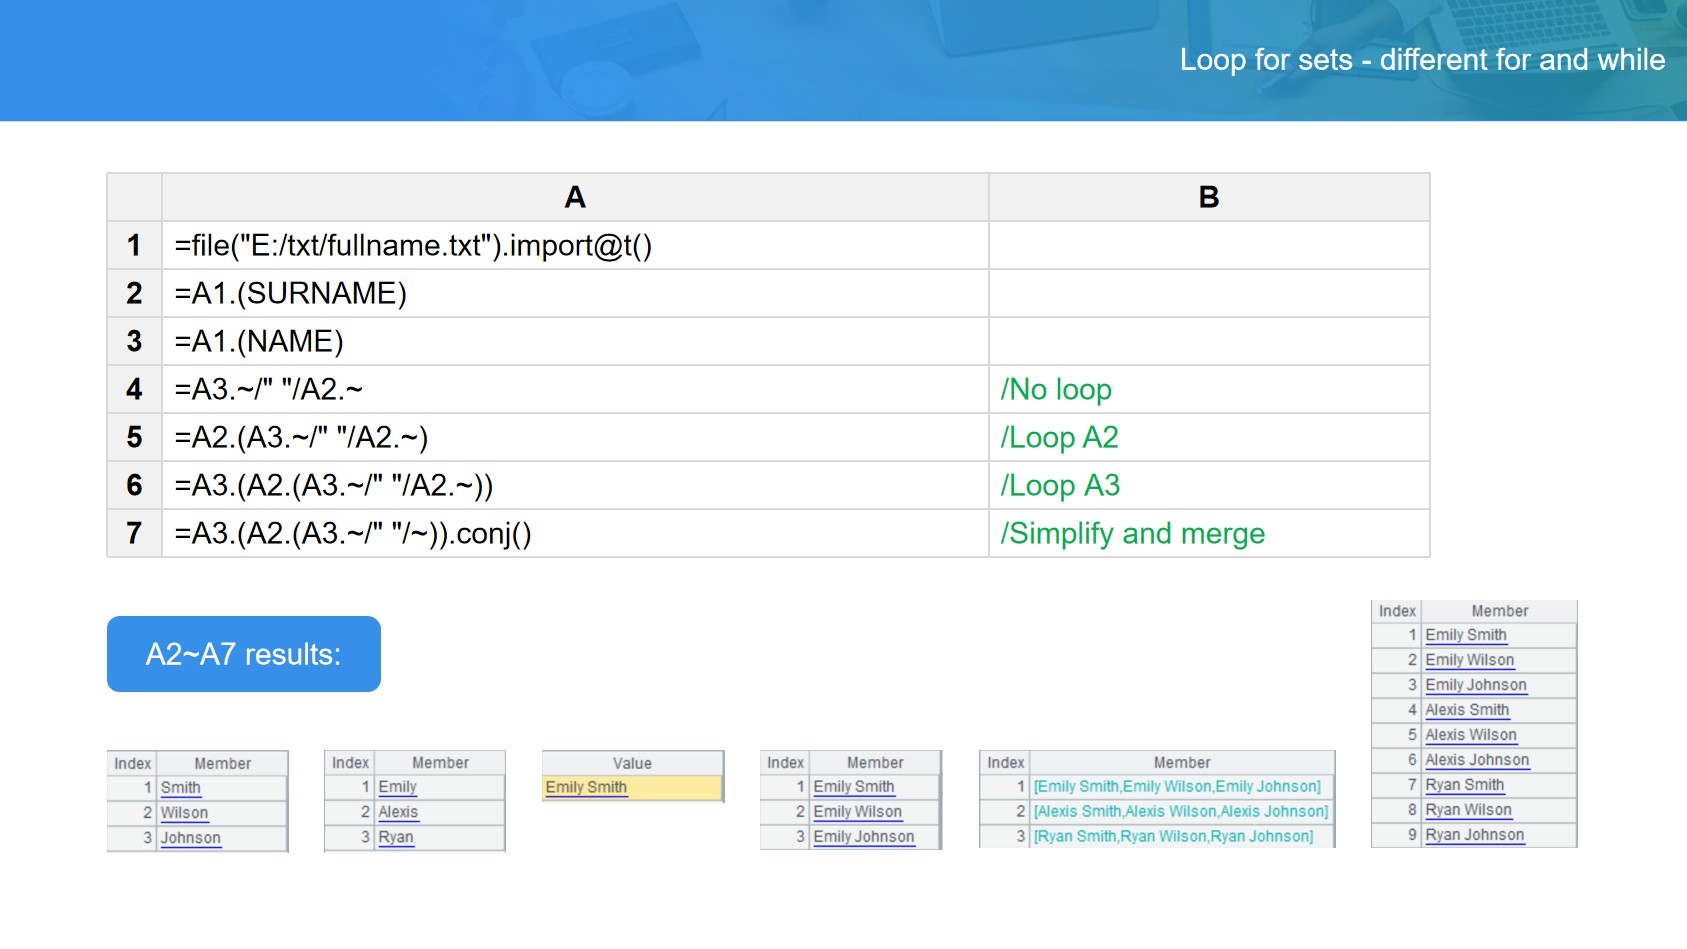Select the =A1.(SURNAME) formula cell
This screenshot has height=949, width=1687.
[291, 294]
